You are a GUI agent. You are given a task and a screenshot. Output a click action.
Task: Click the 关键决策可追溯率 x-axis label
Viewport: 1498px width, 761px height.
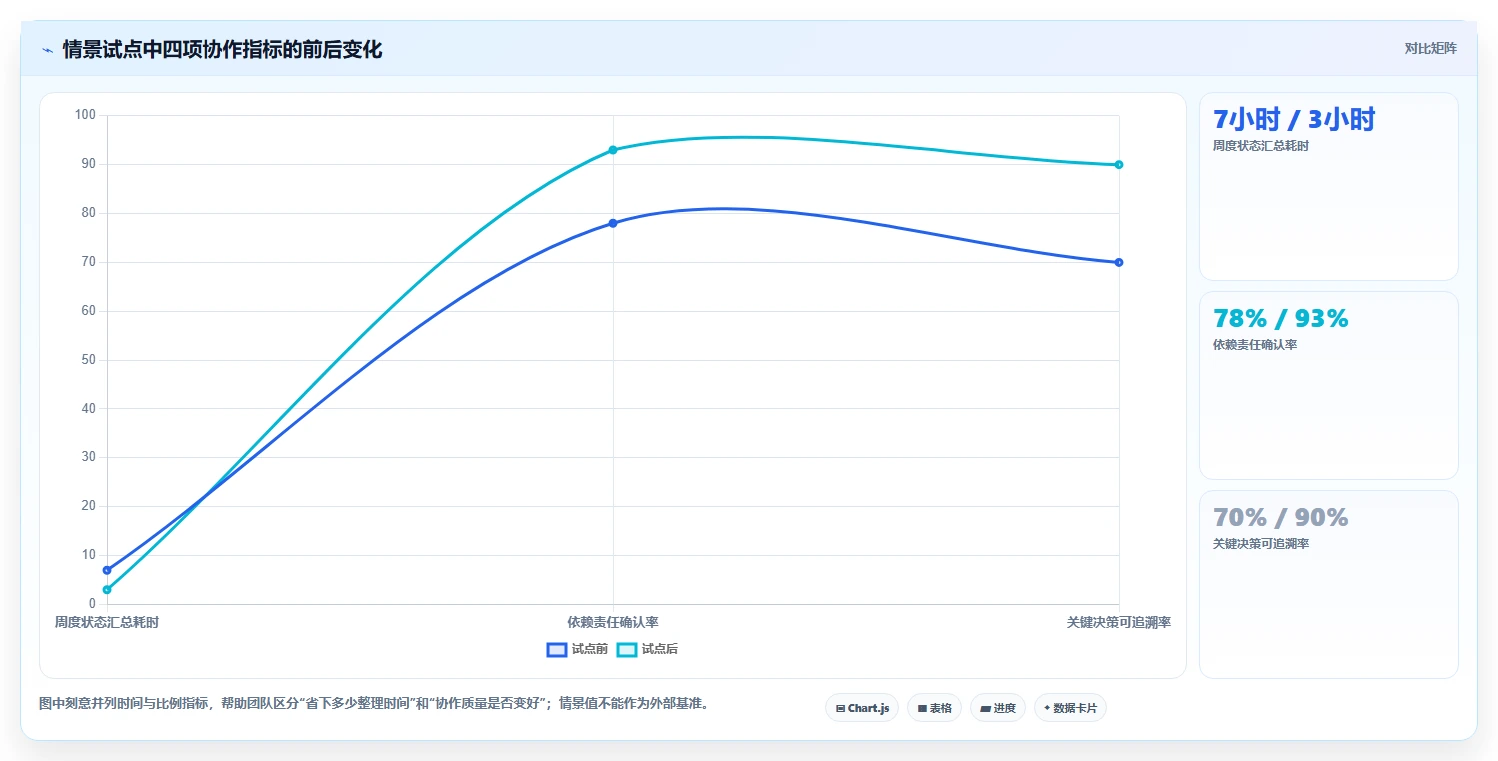click(1119, 622)
